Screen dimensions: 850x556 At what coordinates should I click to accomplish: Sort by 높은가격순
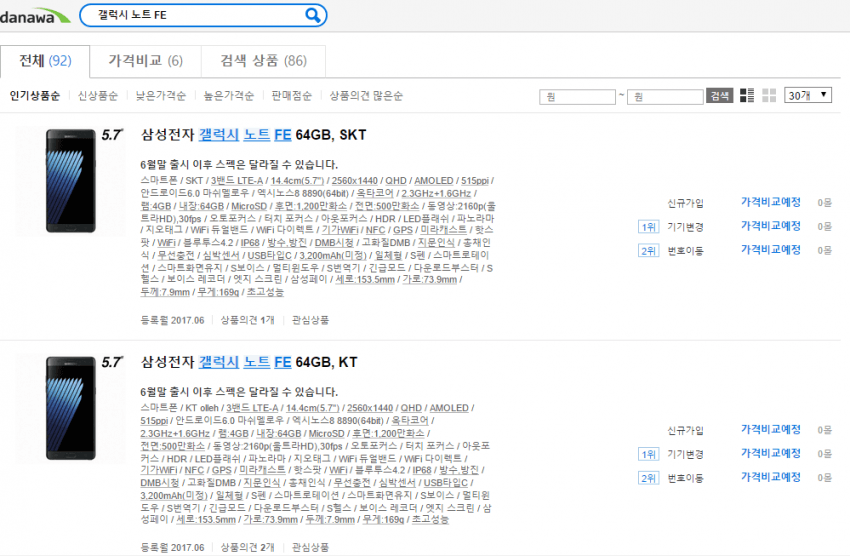(228, 96)
